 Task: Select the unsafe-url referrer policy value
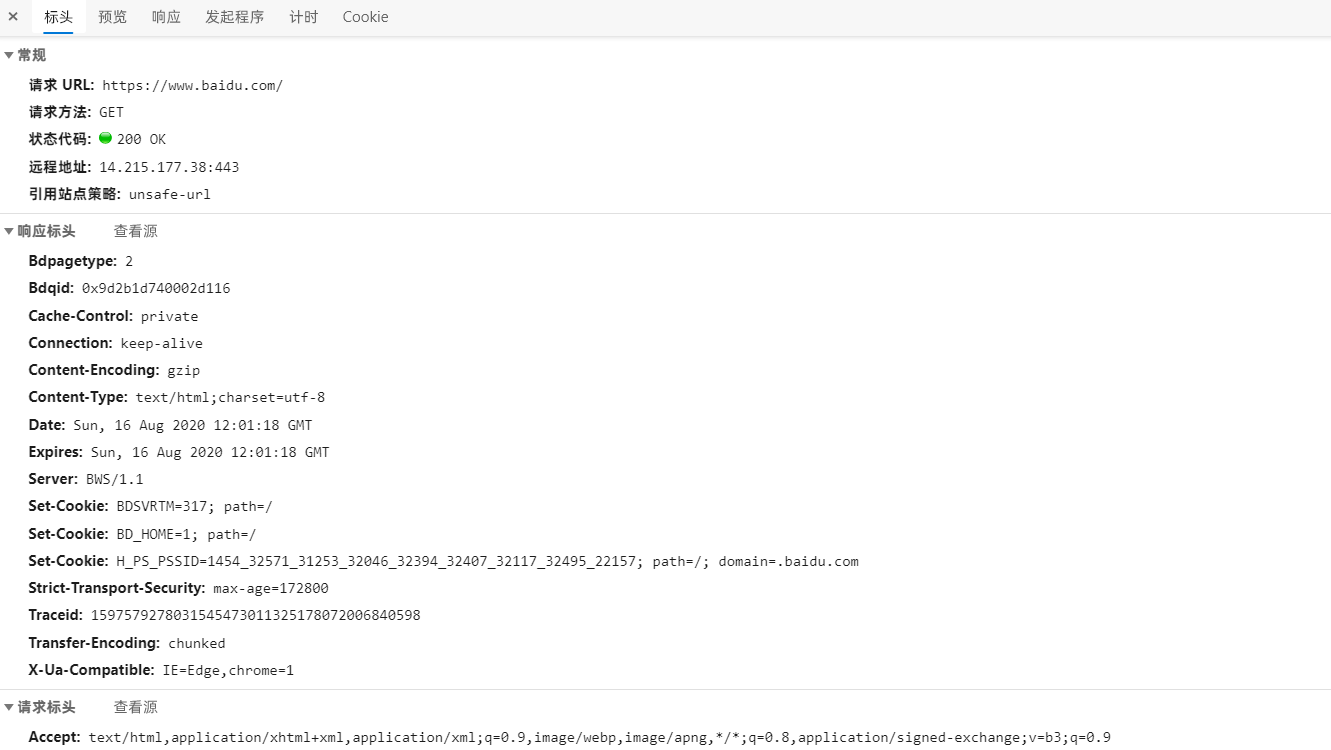tap(169, 194)
